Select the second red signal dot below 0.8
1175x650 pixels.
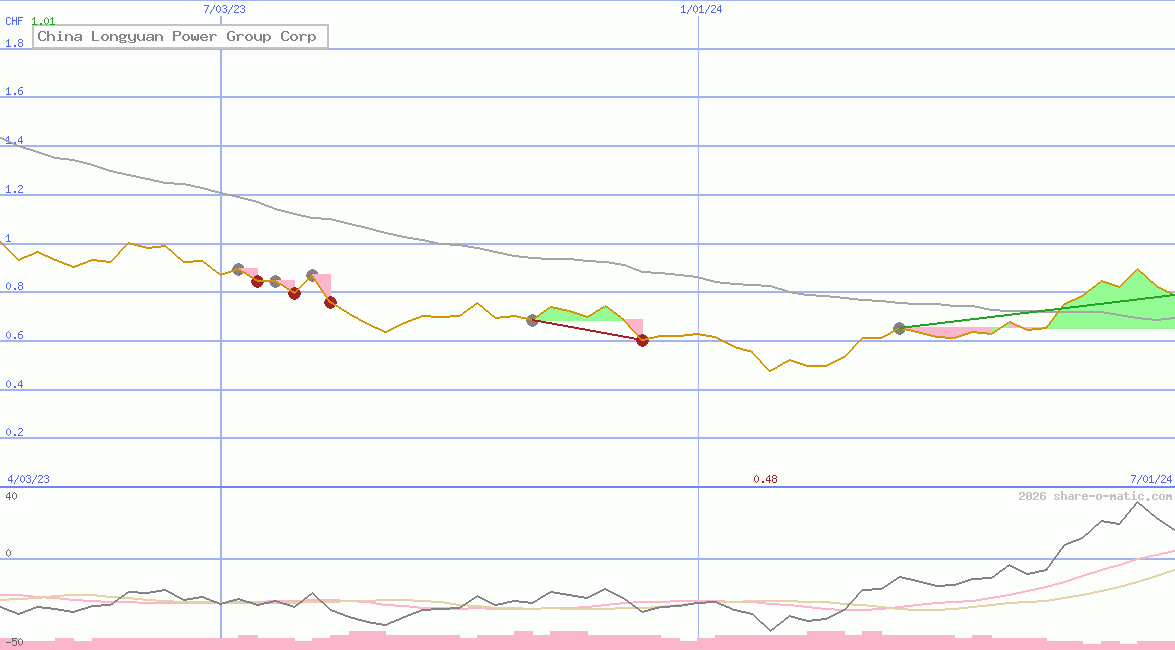click(295, 294)
